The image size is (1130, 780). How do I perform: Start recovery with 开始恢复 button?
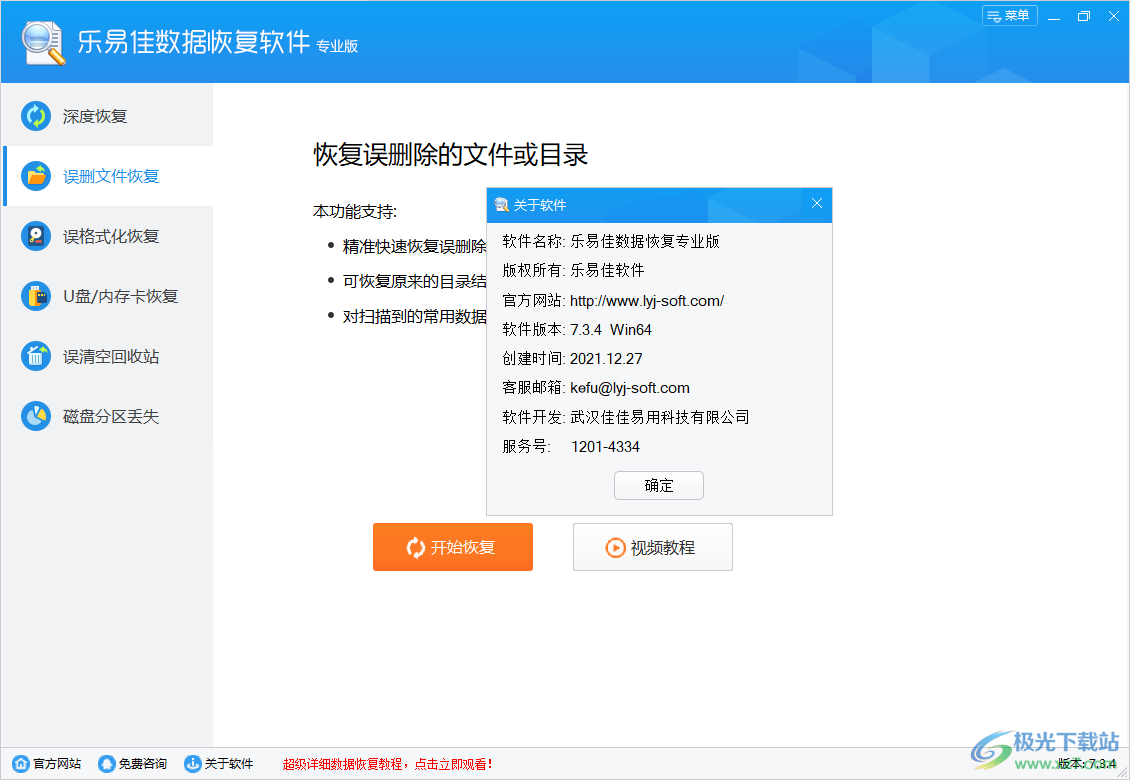pos(453,547)
